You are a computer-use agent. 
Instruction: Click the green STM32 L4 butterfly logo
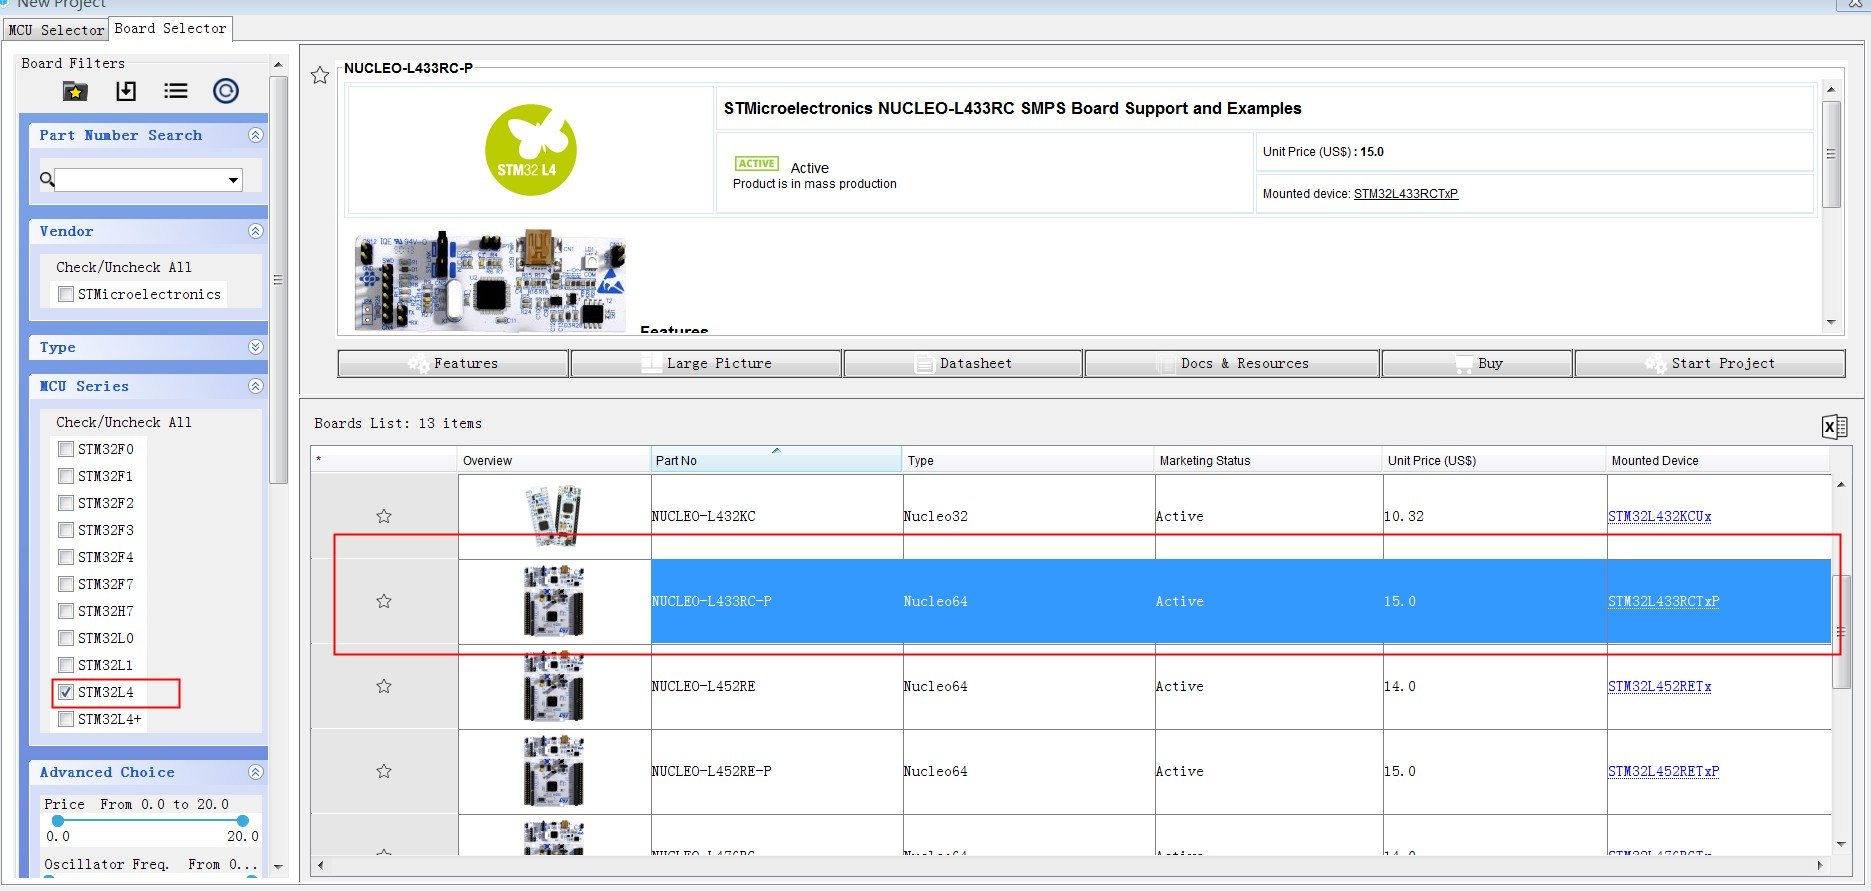pos(530,150)
